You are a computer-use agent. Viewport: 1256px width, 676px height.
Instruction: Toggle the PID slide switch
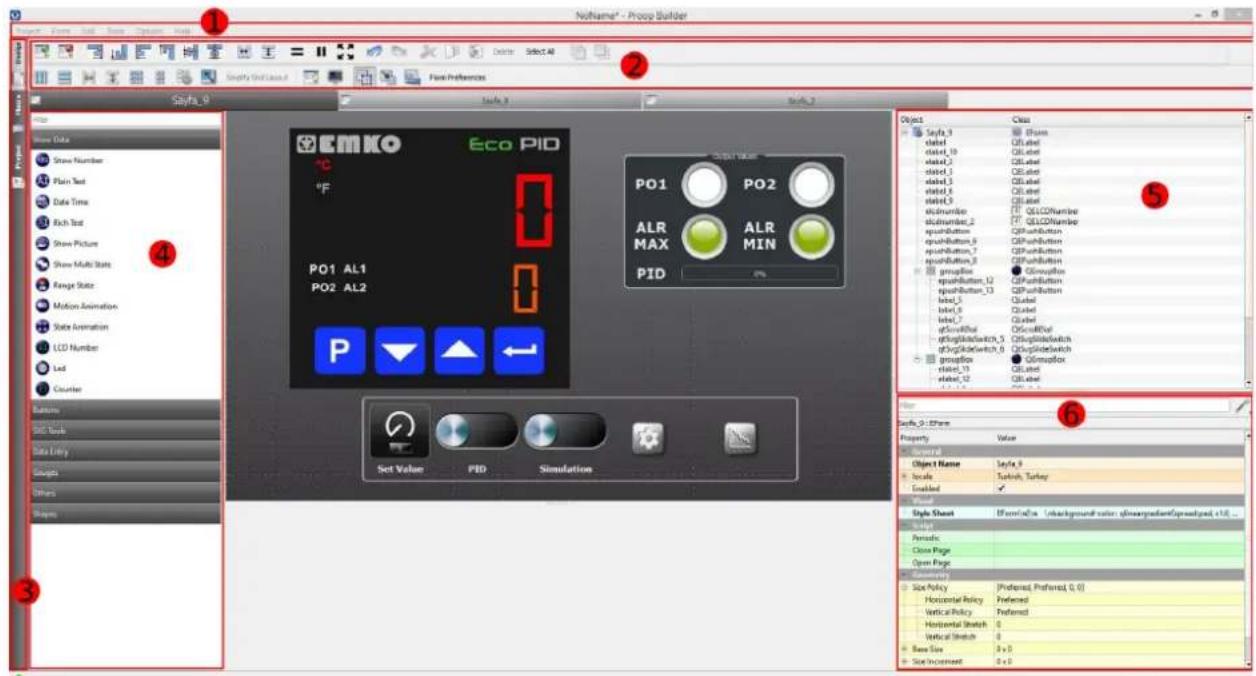click(477, 432)
